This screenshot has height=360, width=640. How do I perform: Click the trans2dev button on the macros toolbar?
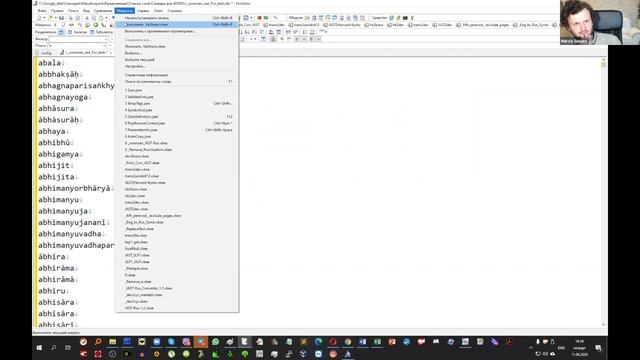point(418,25)
